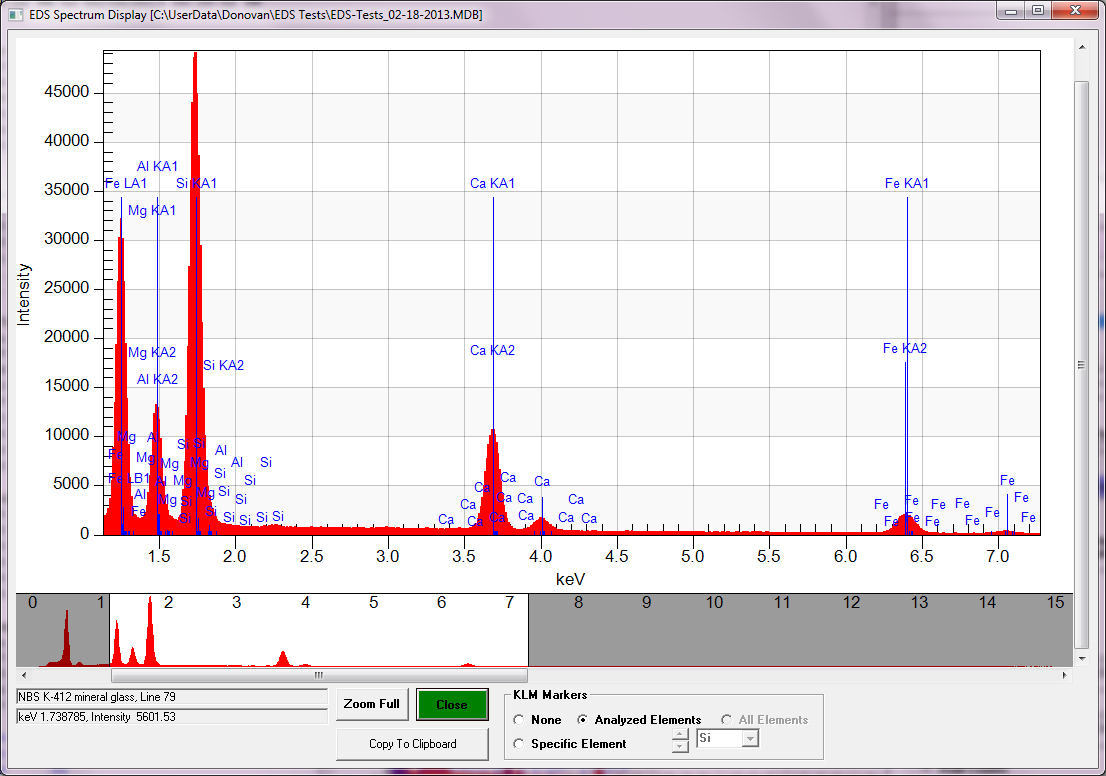The height and width of the screenshot is (776, 1106).
Task: Click the green Close button
Action: point(452,705)
